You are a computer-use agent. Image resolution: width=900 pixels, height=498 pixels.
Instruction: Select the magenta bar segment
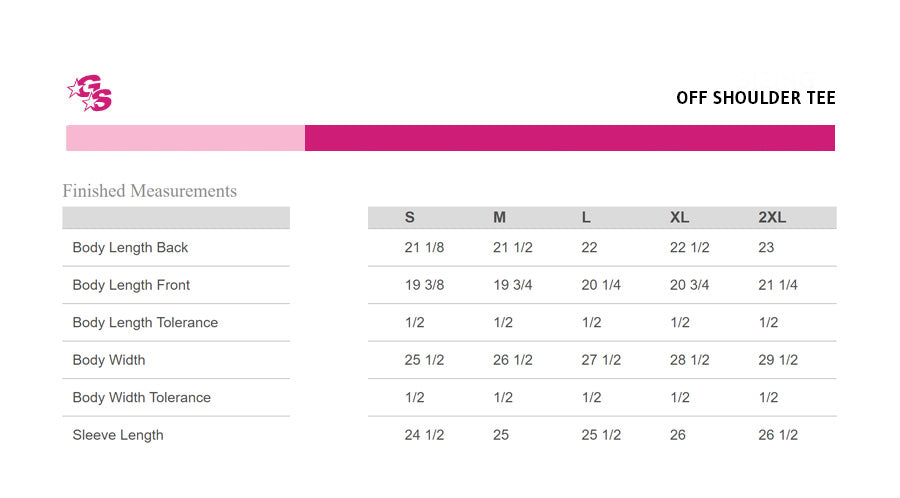[570, 138]
